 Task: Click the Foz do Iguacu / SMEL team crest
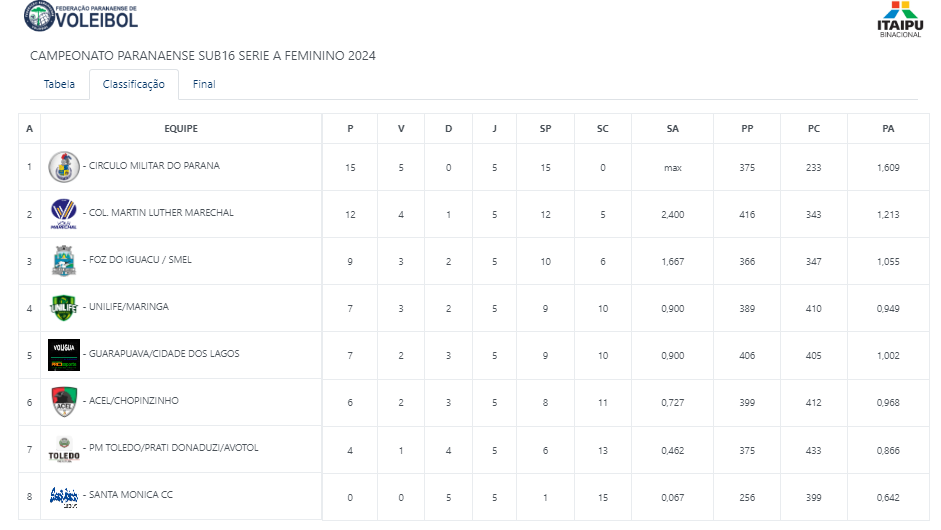pyautogui.click(x=64, y=261)
